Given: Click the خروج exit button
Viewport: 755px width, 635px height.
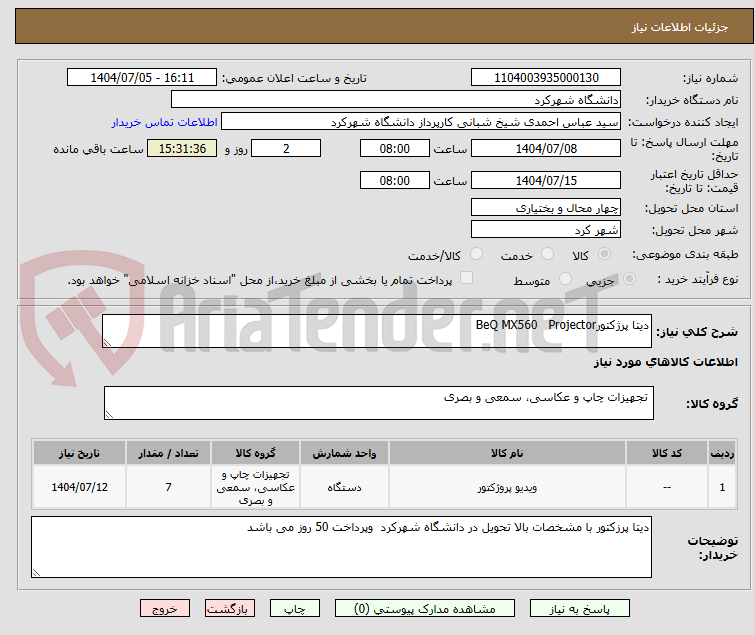Looking at the screenshot, I should tap(165, 609).
